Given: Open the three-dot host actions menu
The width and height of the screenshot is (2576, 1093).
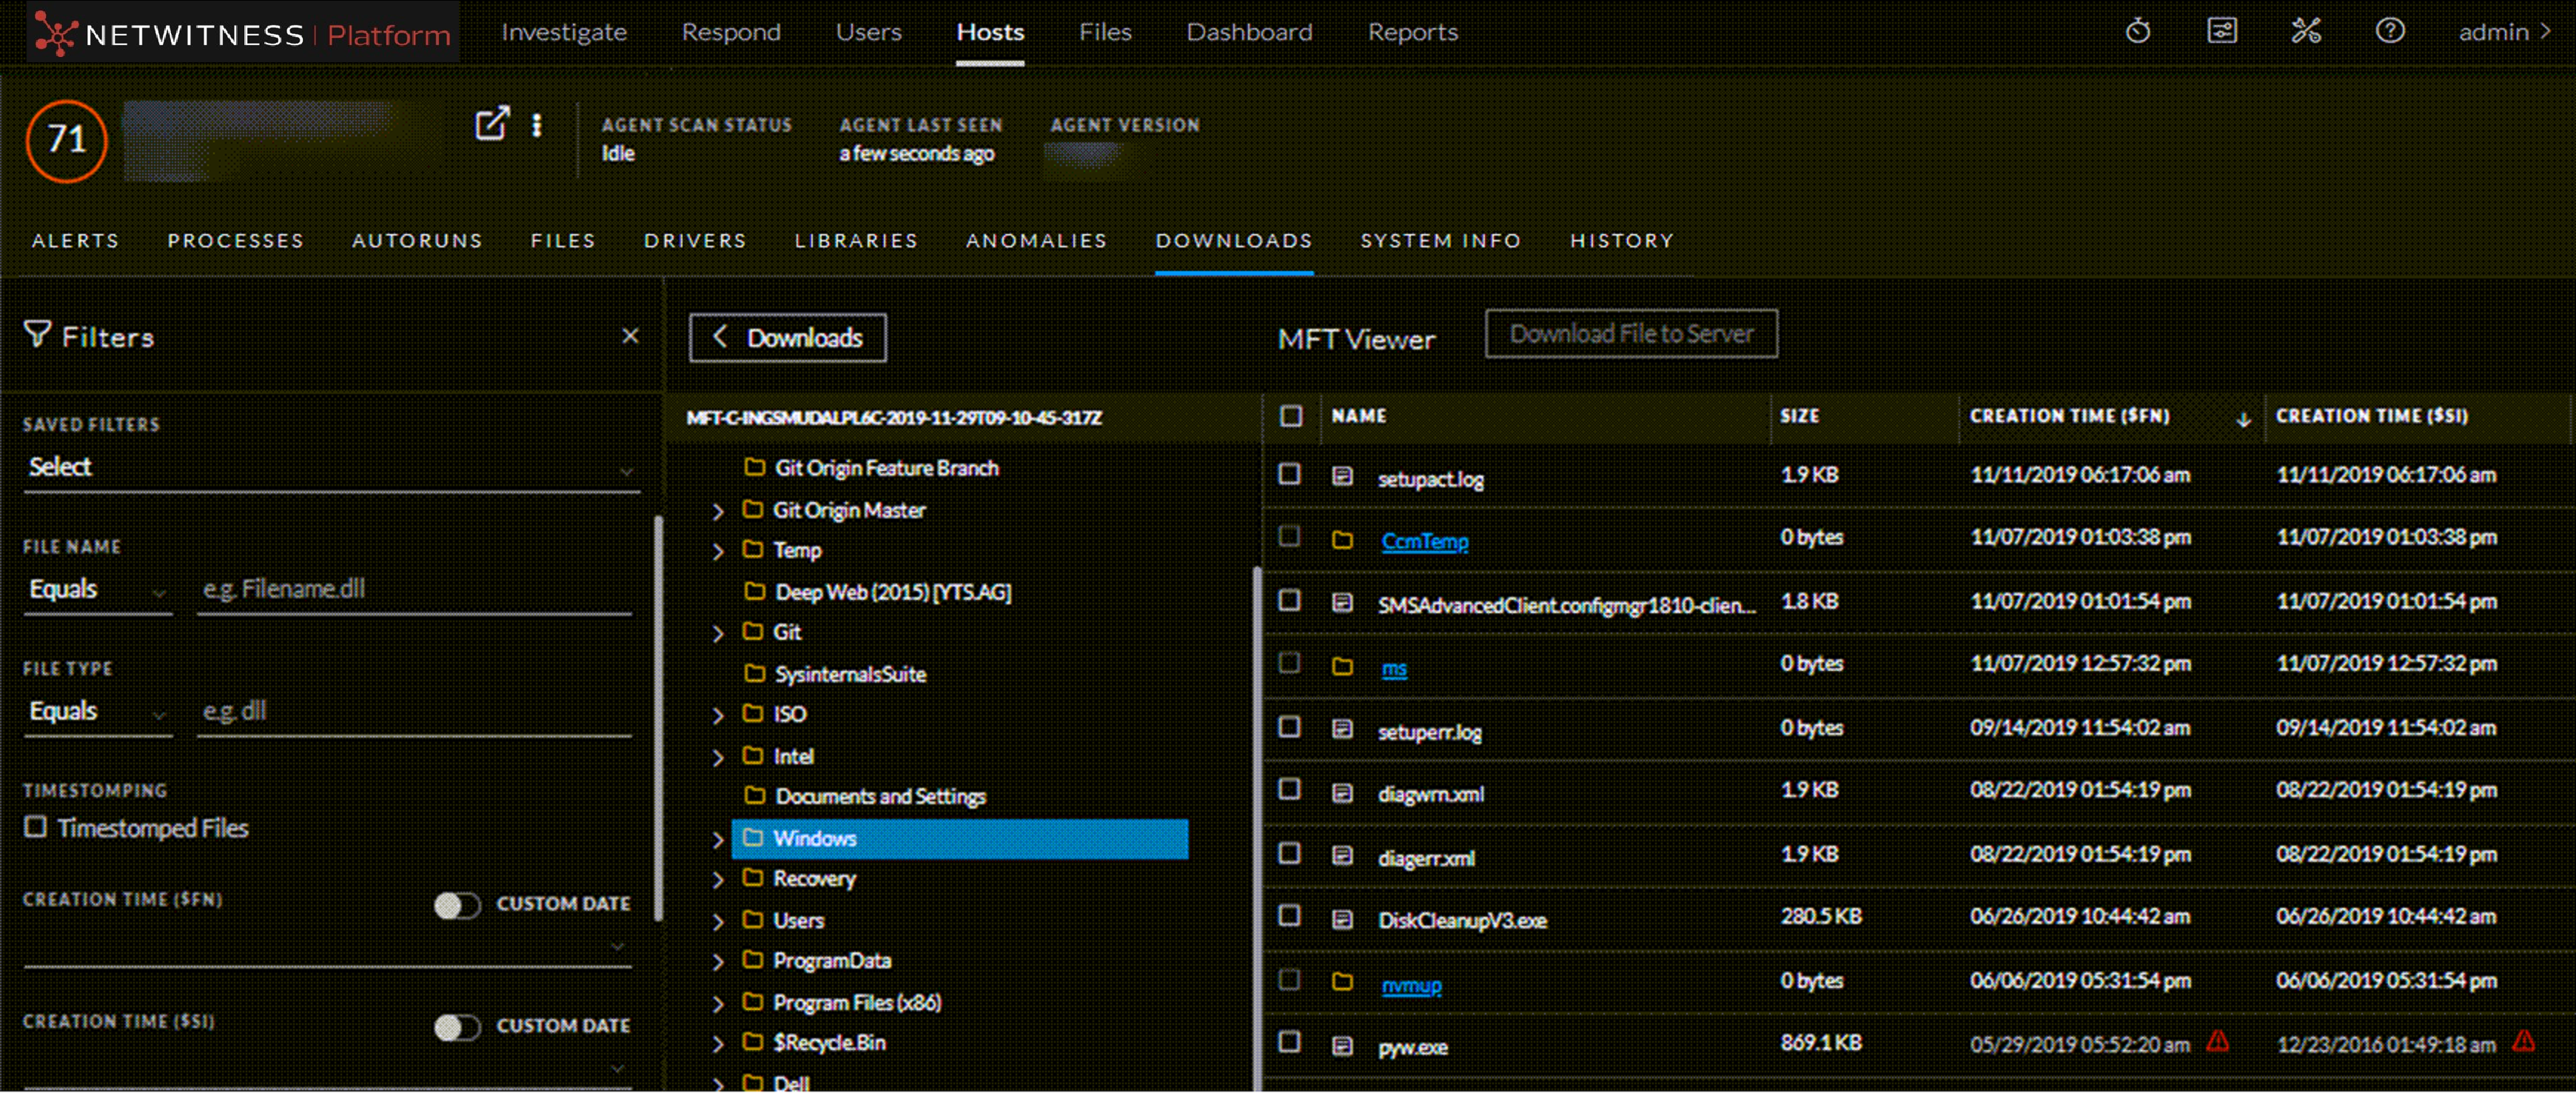Looking at the screenshot, I should click(537, 125).
